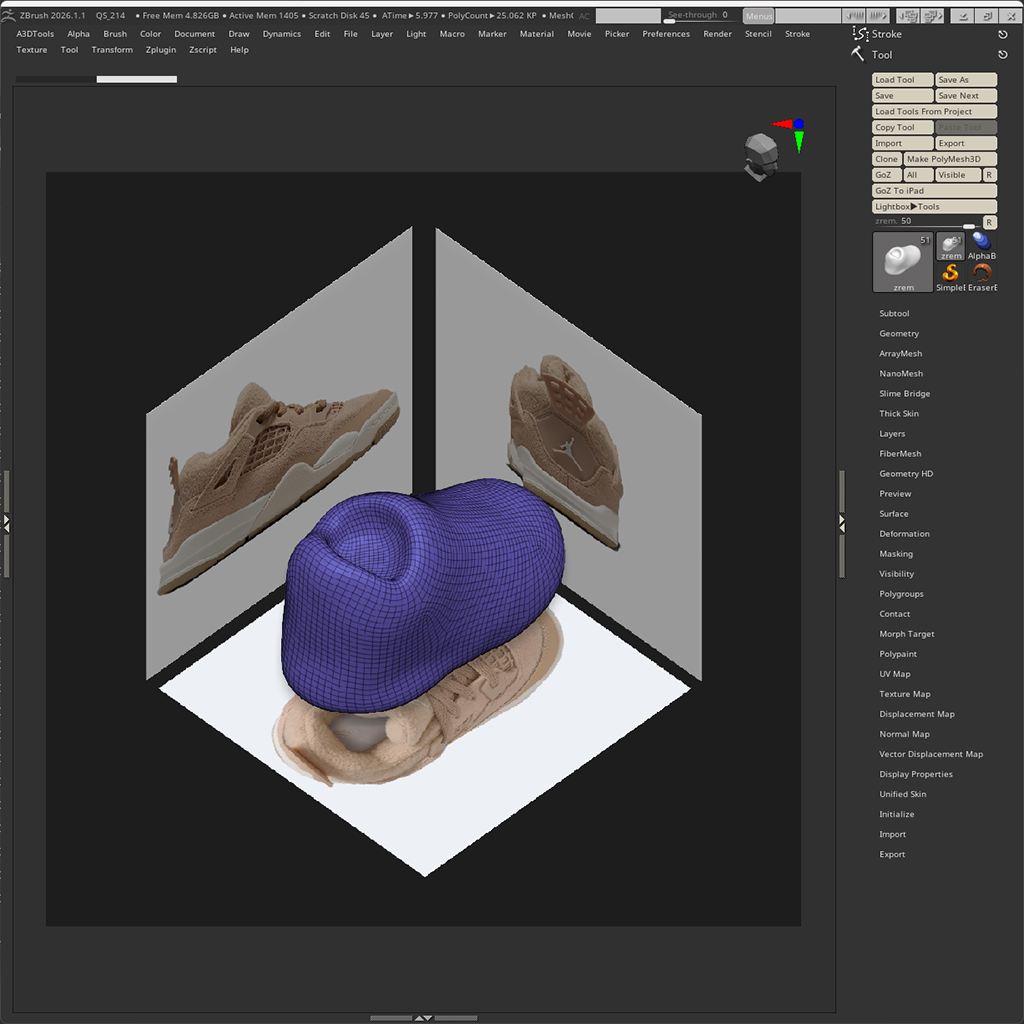Viewport: 1024px width, 1024px height.
Task: Select the AlphaBrush tool icon
Action: pos(982,246)
